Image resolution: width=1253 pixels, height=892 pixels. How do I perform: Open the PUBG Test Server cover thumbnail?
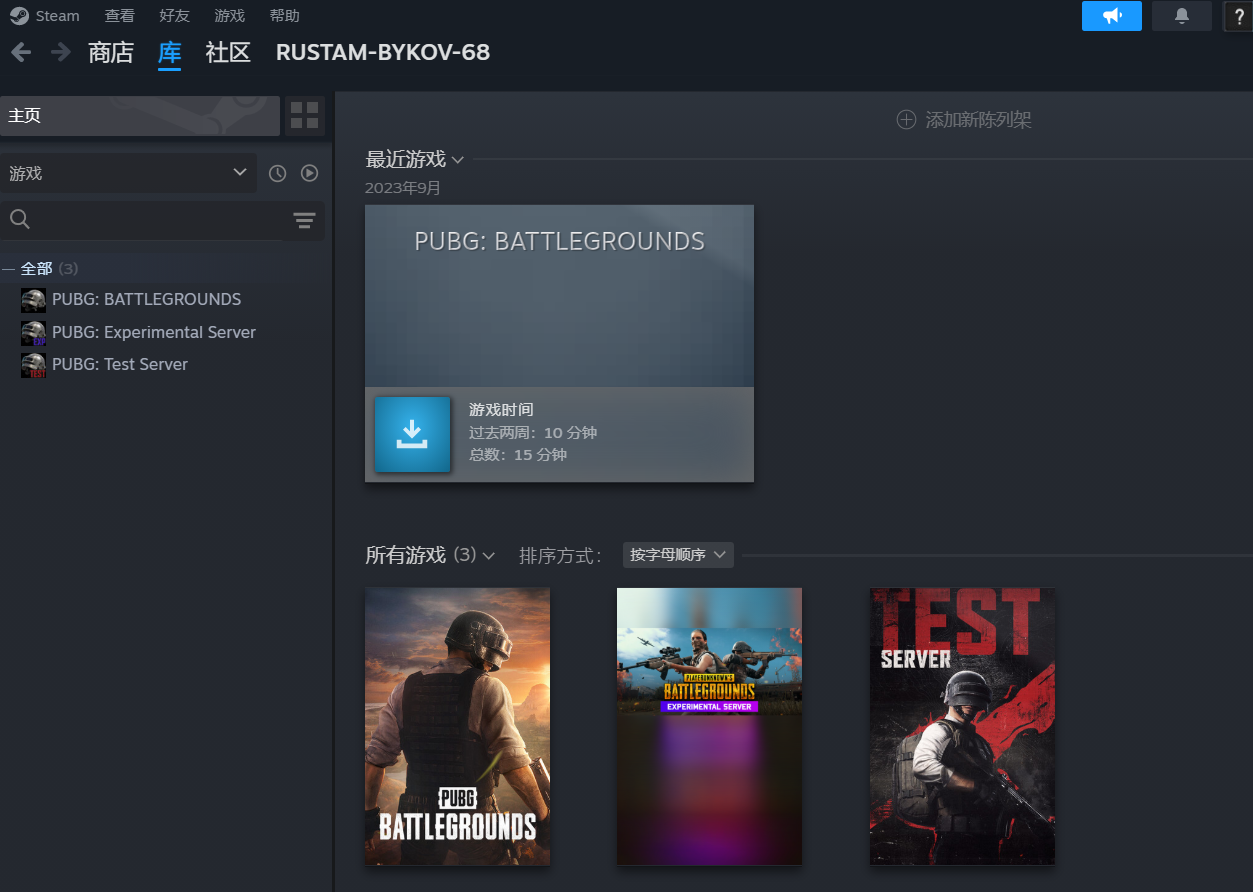coord(961,725)
